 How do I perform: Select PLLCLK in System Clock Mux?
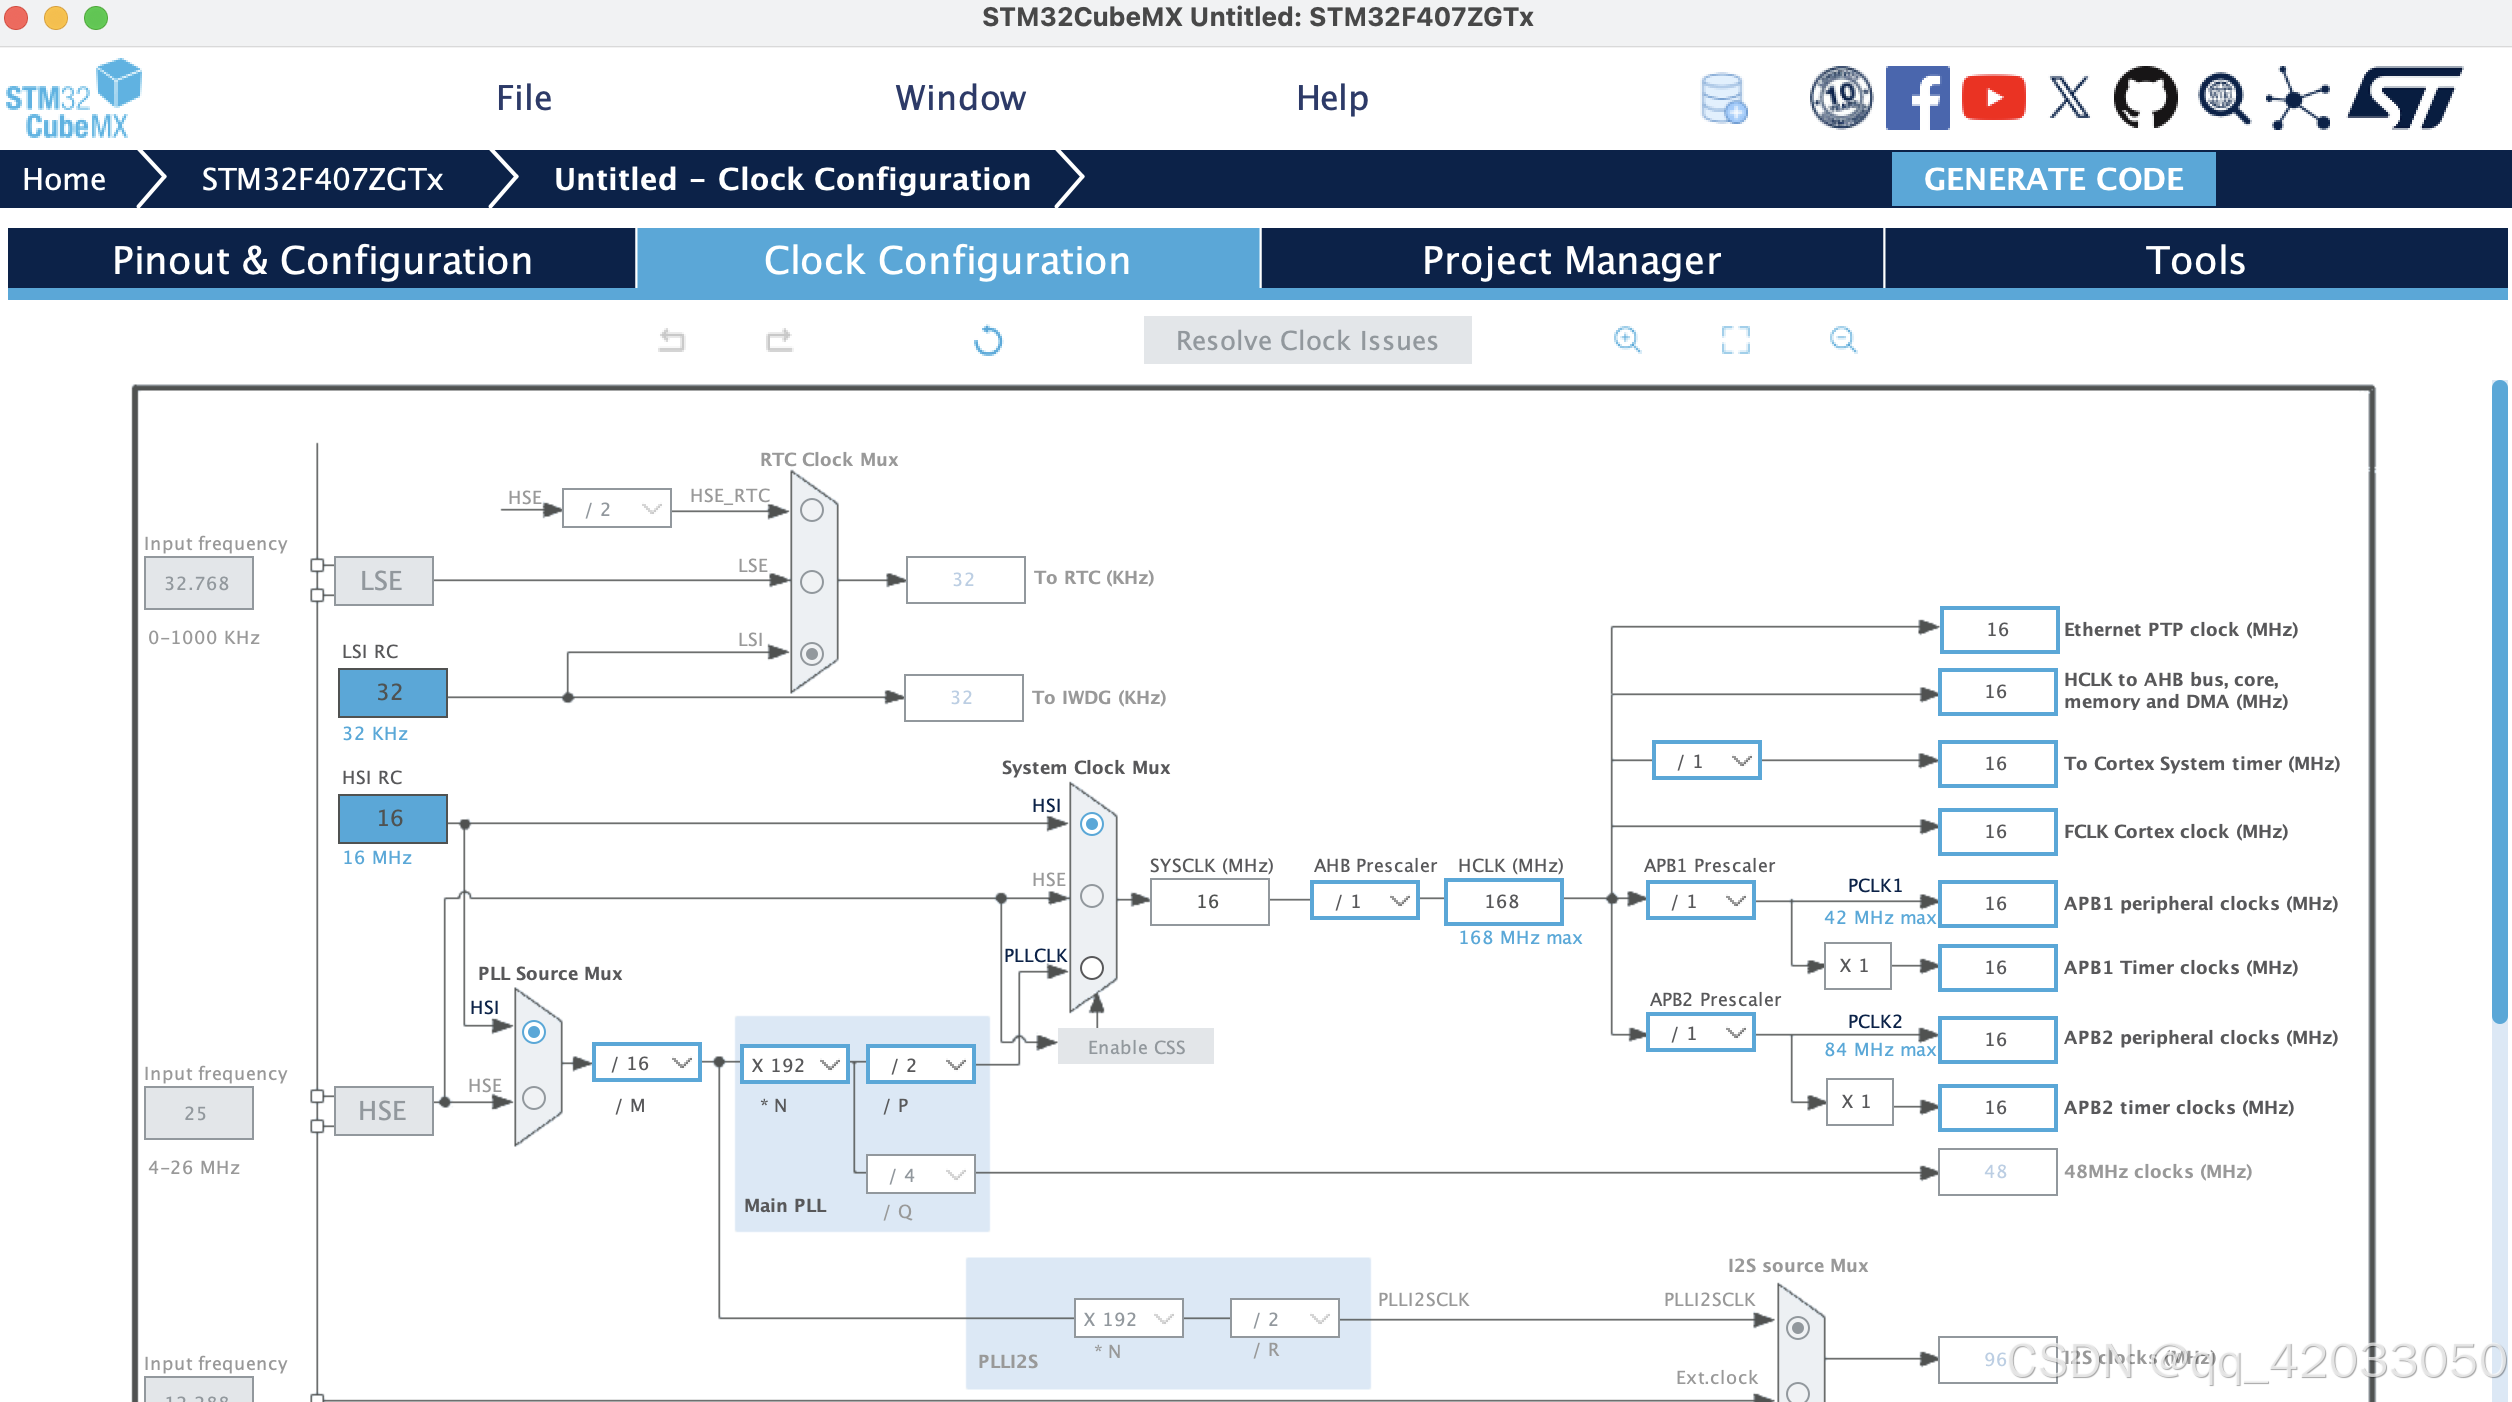(1092, 967)
